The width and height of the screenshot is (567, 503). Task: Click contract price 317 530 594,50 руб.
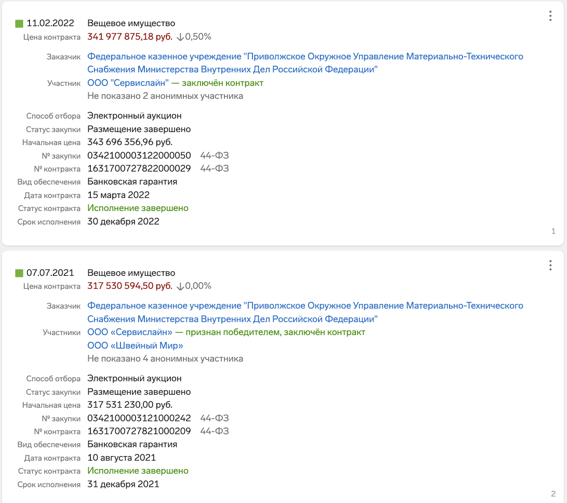click(x=130, y=286)
